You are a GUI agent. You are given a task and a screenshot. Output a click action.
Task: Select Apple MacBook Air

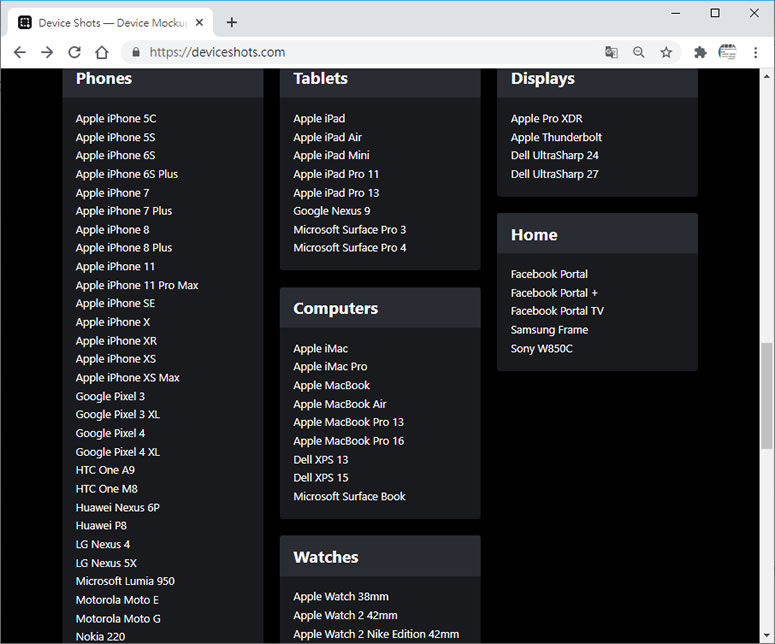[x=340, y=404]
